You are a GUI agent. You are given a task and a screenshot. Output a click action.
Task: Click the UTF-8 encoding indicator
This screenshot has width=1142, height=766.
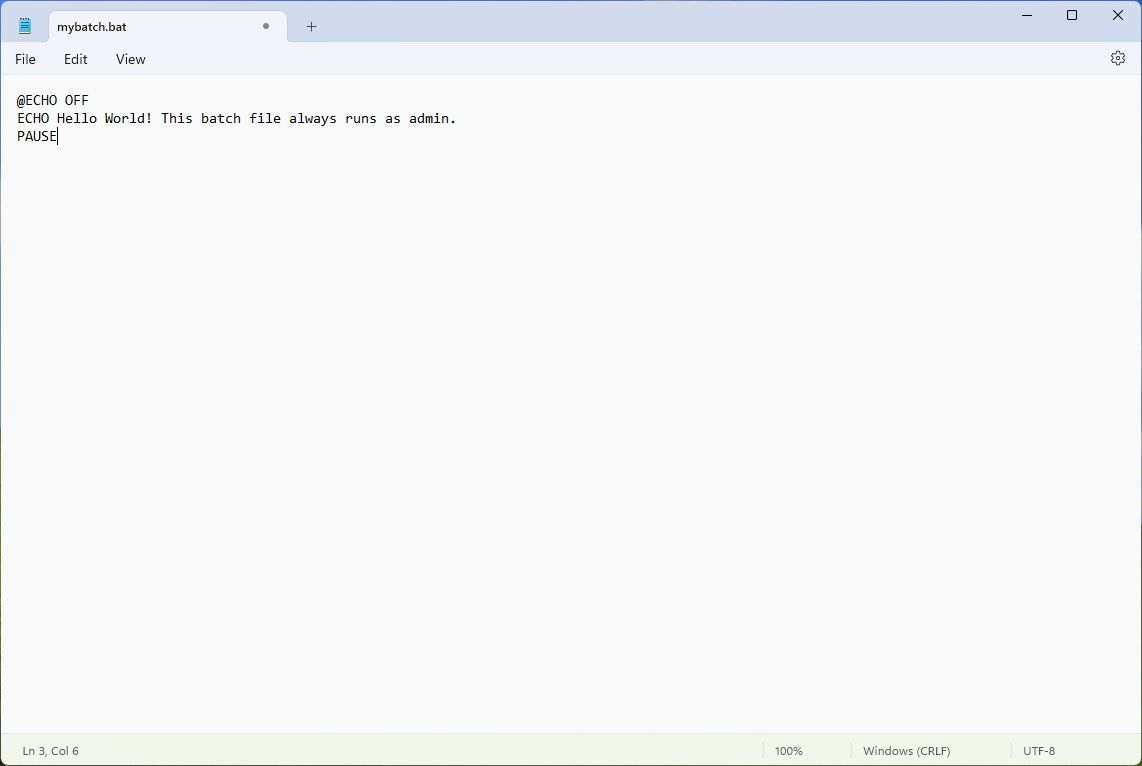(x=1039, y=750)
